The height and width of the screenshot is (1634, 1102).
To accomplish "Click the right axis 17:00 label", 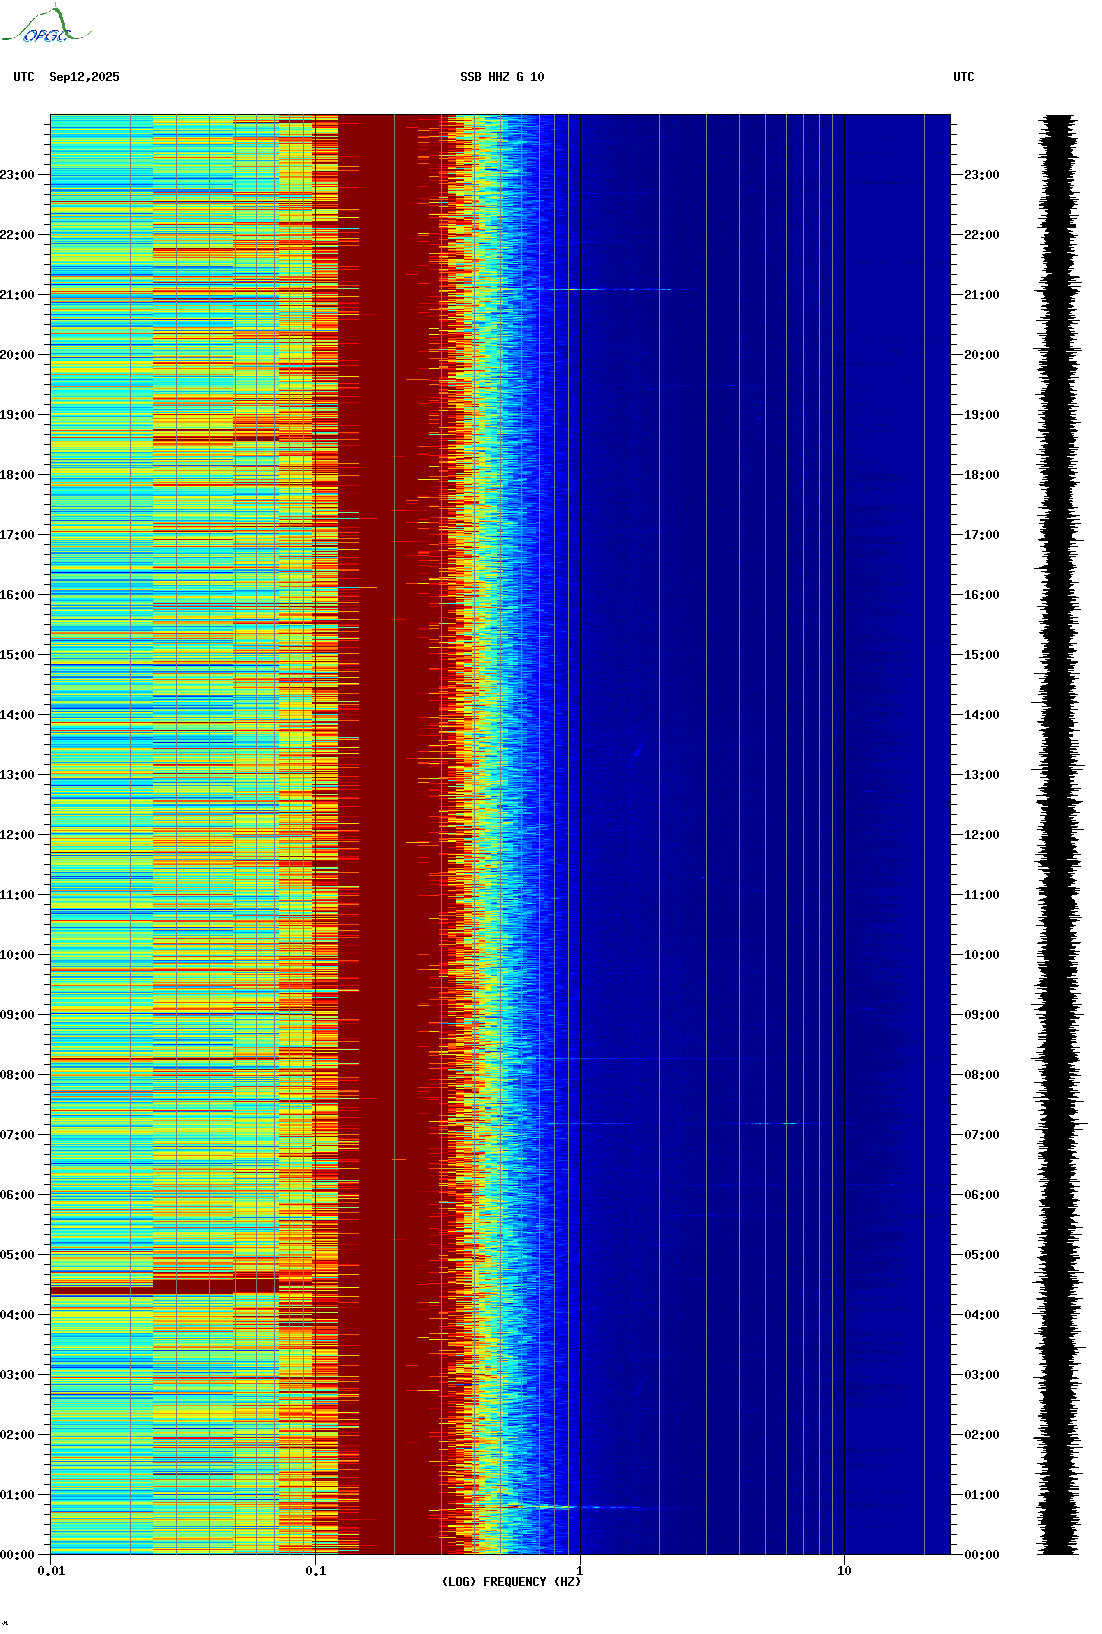I will point(982,535).
